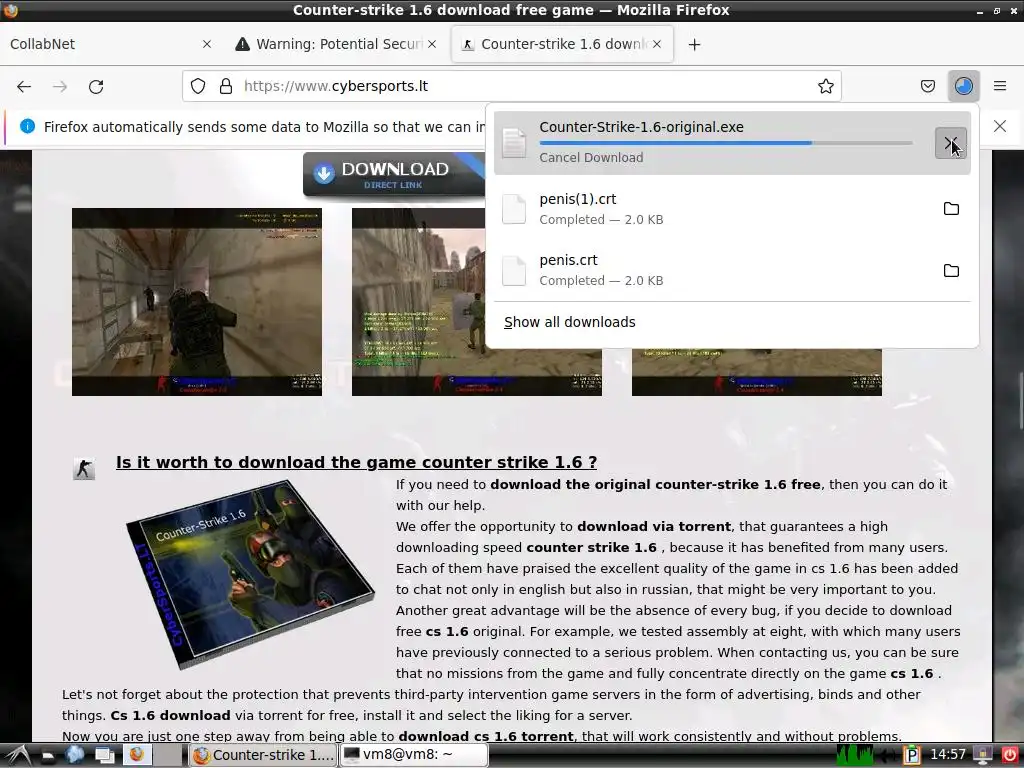This screenshot has height=768, width=1024.
Task: Click the exe download progress bar
Action: click(726, 142)
